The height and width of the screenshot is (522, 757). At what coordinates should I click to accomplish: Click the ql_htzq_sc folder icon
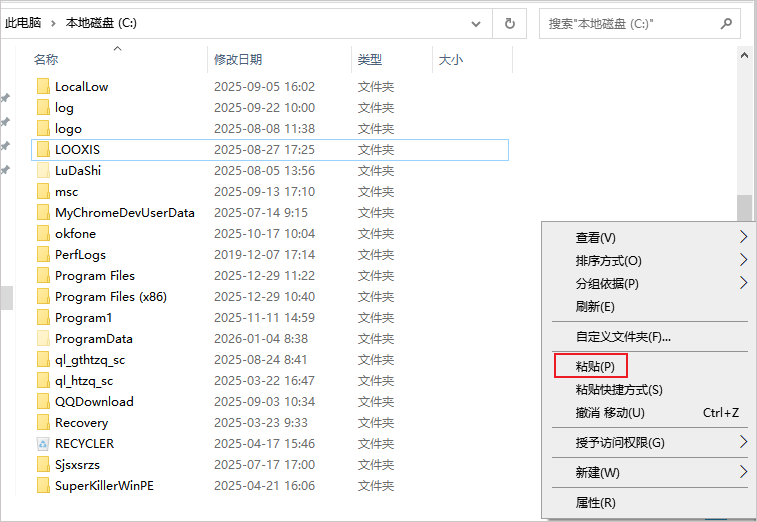[x=43, y=381]
